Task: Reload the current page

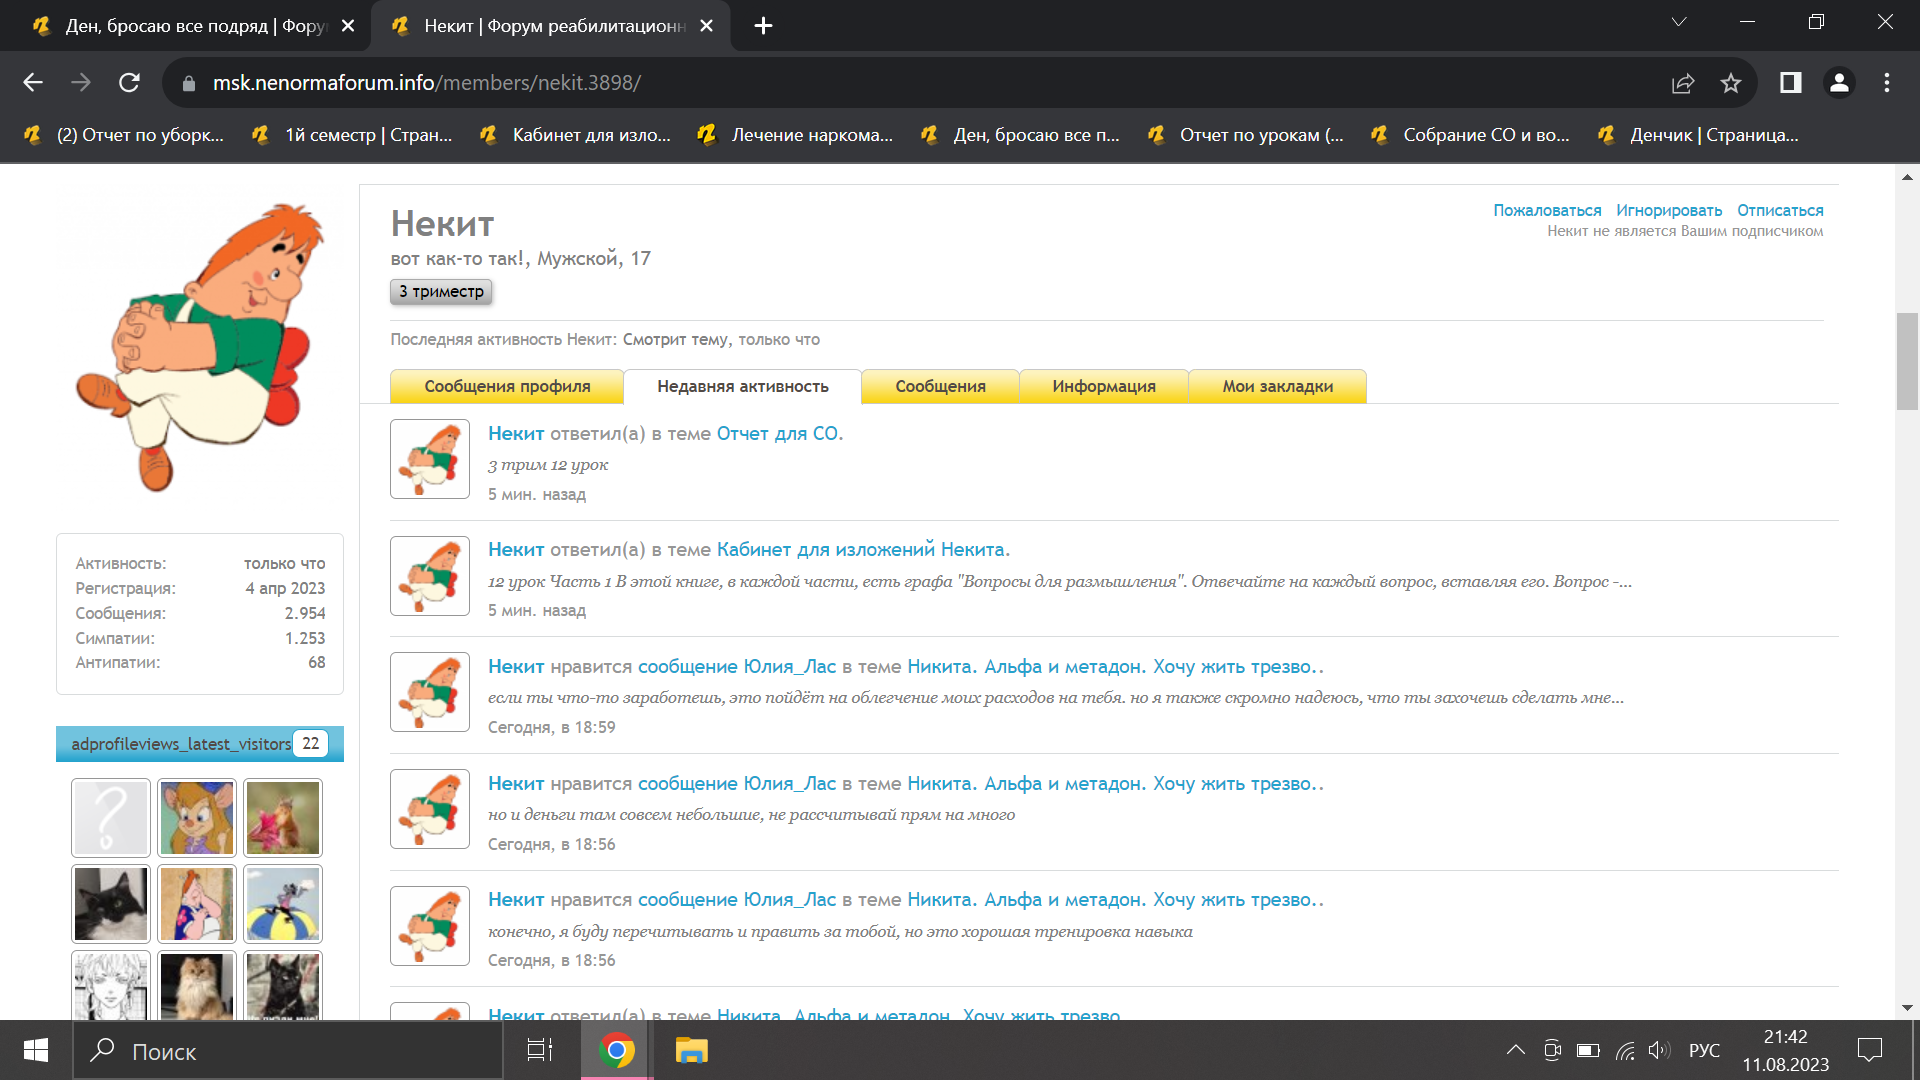Action: (129, 83)
